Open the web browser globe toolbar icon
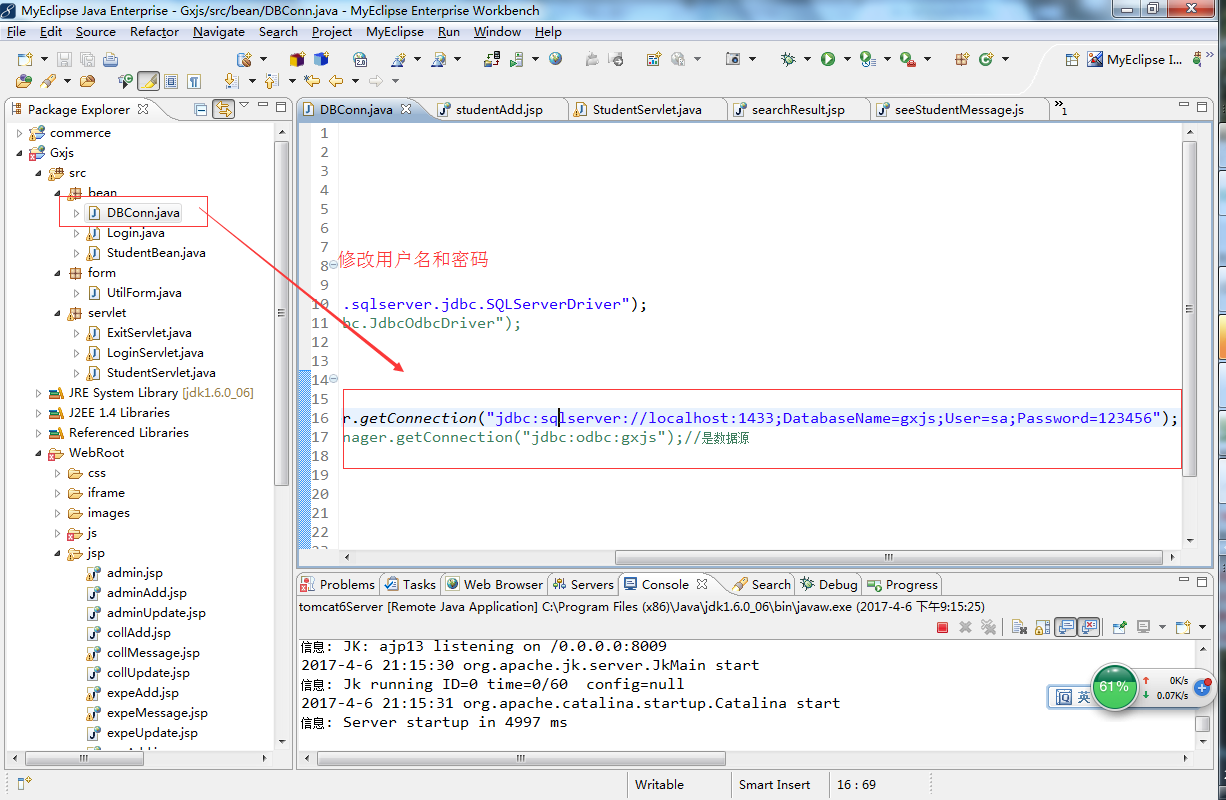The image size is (1226, 800). point(555,59)
